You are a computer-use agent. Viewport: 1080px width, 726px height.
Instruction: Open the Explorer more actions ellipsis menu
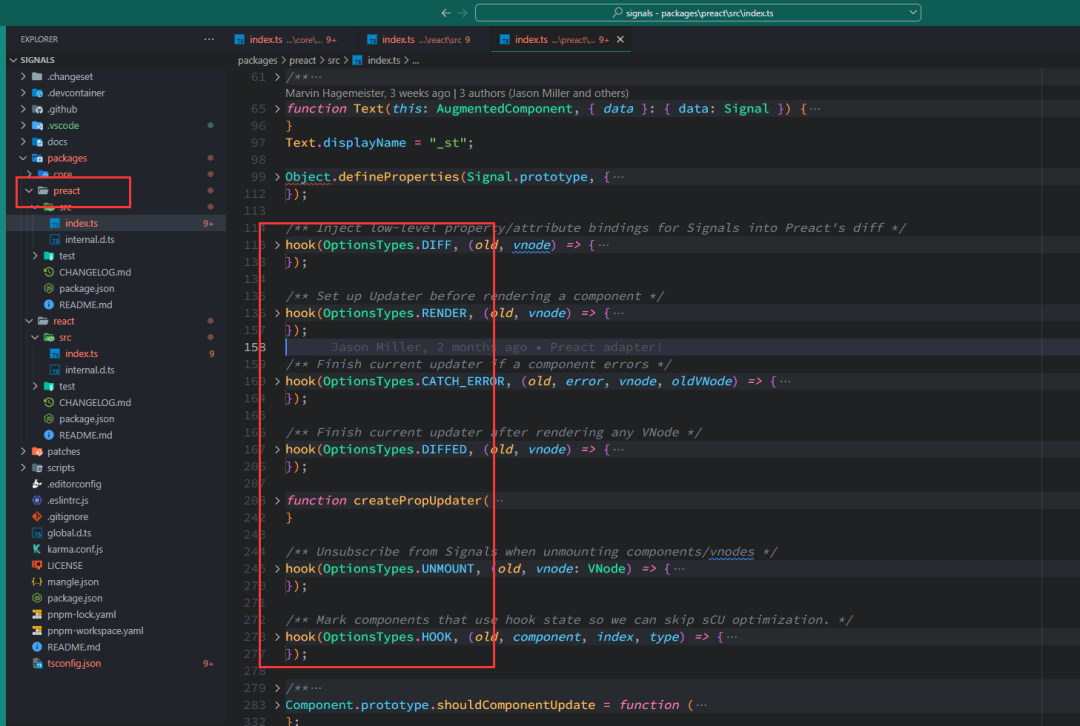[208, 39]
